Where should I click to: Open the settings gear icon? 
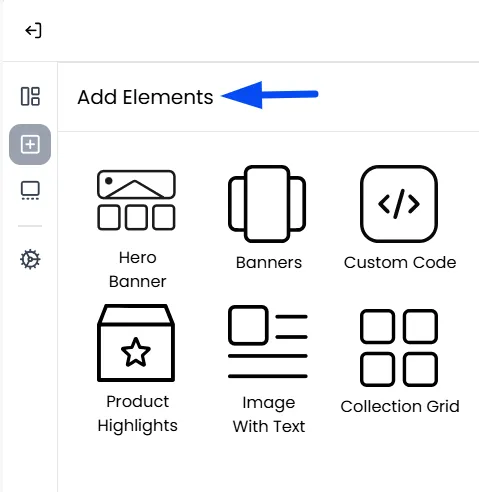30,259
